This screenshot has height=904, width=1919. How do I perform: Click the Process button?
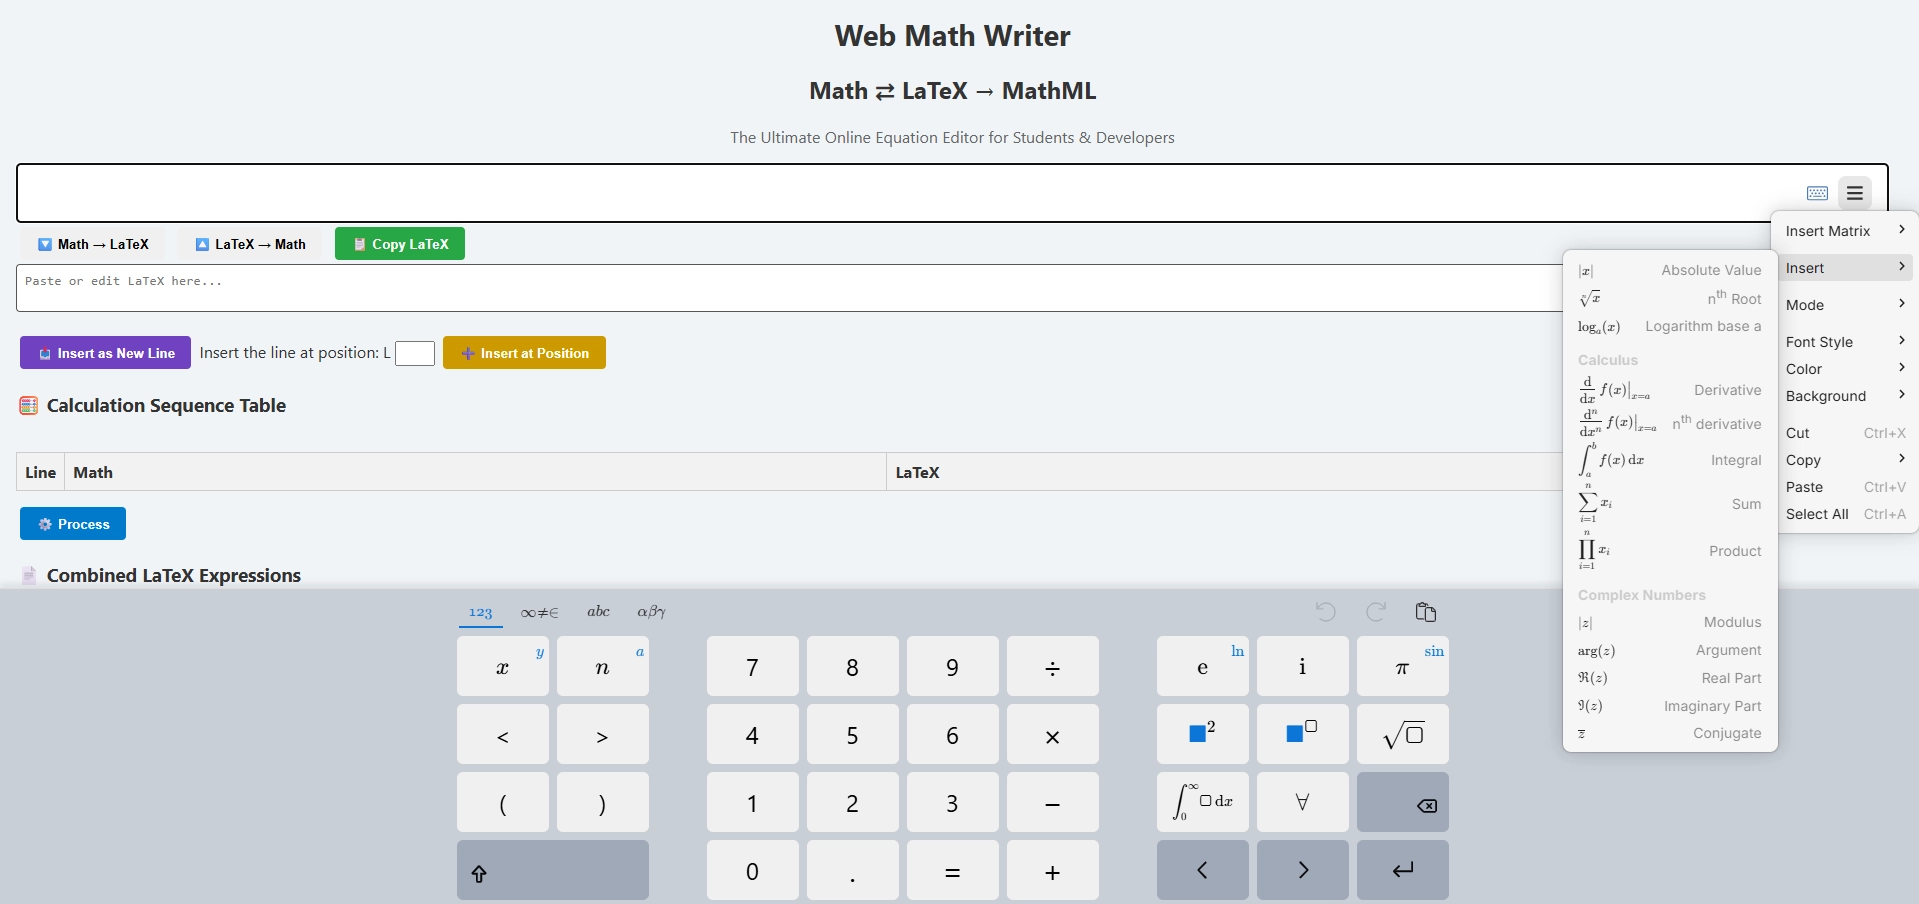tap(72, 523)
